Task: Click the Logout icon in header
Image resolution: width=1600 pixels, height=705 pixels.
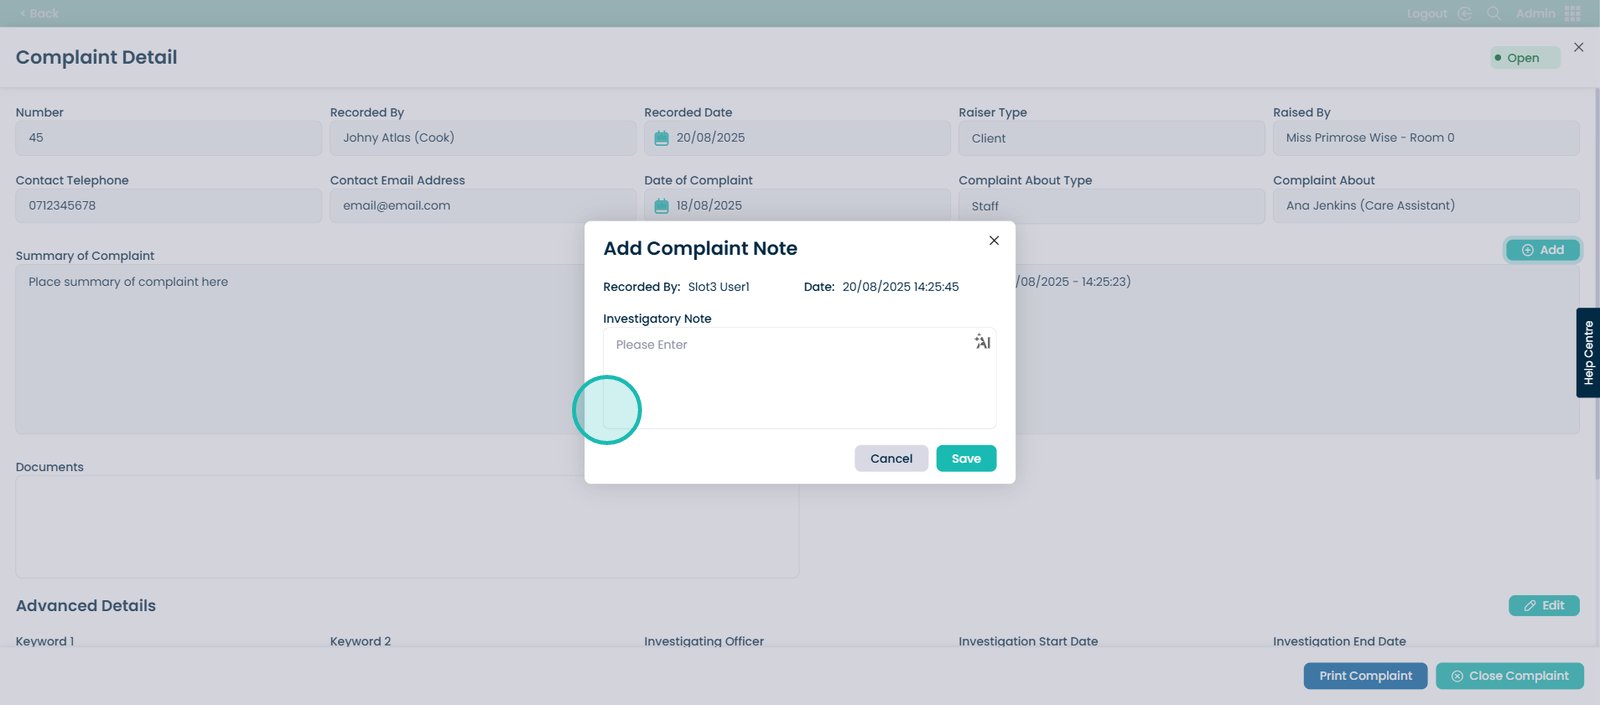Action: click(x=1464, y=13)
